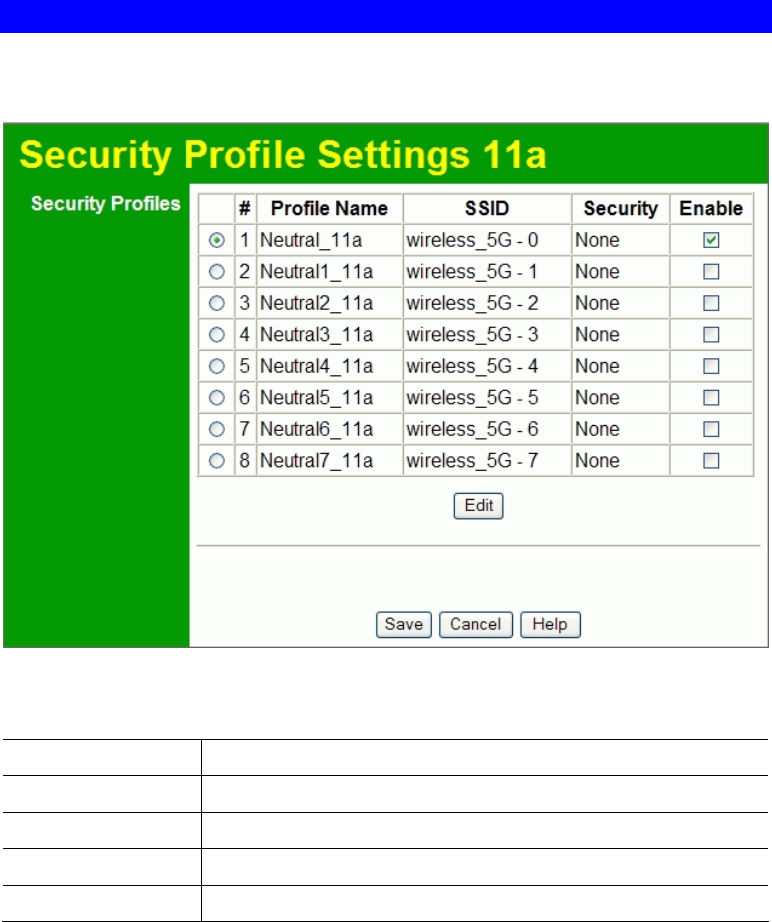This screenshot has width=772, height=922.
Task: Enable checkbox for wireless_5G - 2
Action: click(x=711, y=303)
